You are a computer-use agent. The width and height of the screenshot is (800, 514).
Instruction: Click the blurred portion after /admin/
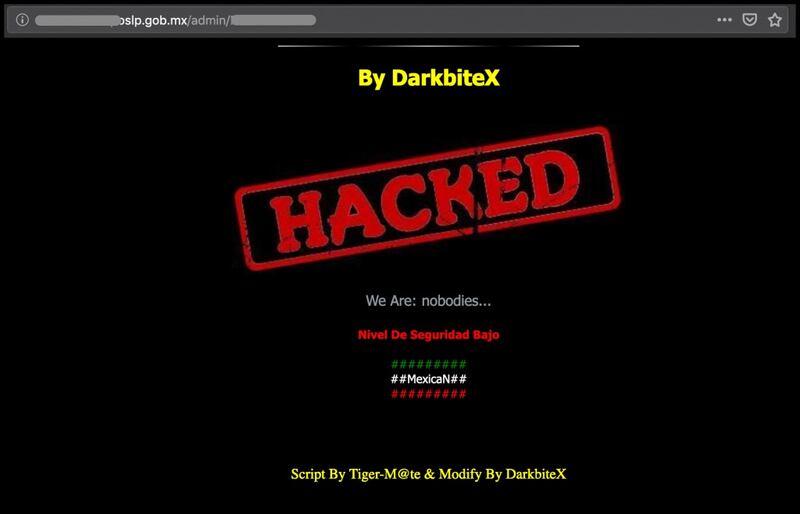coord(273,20)
